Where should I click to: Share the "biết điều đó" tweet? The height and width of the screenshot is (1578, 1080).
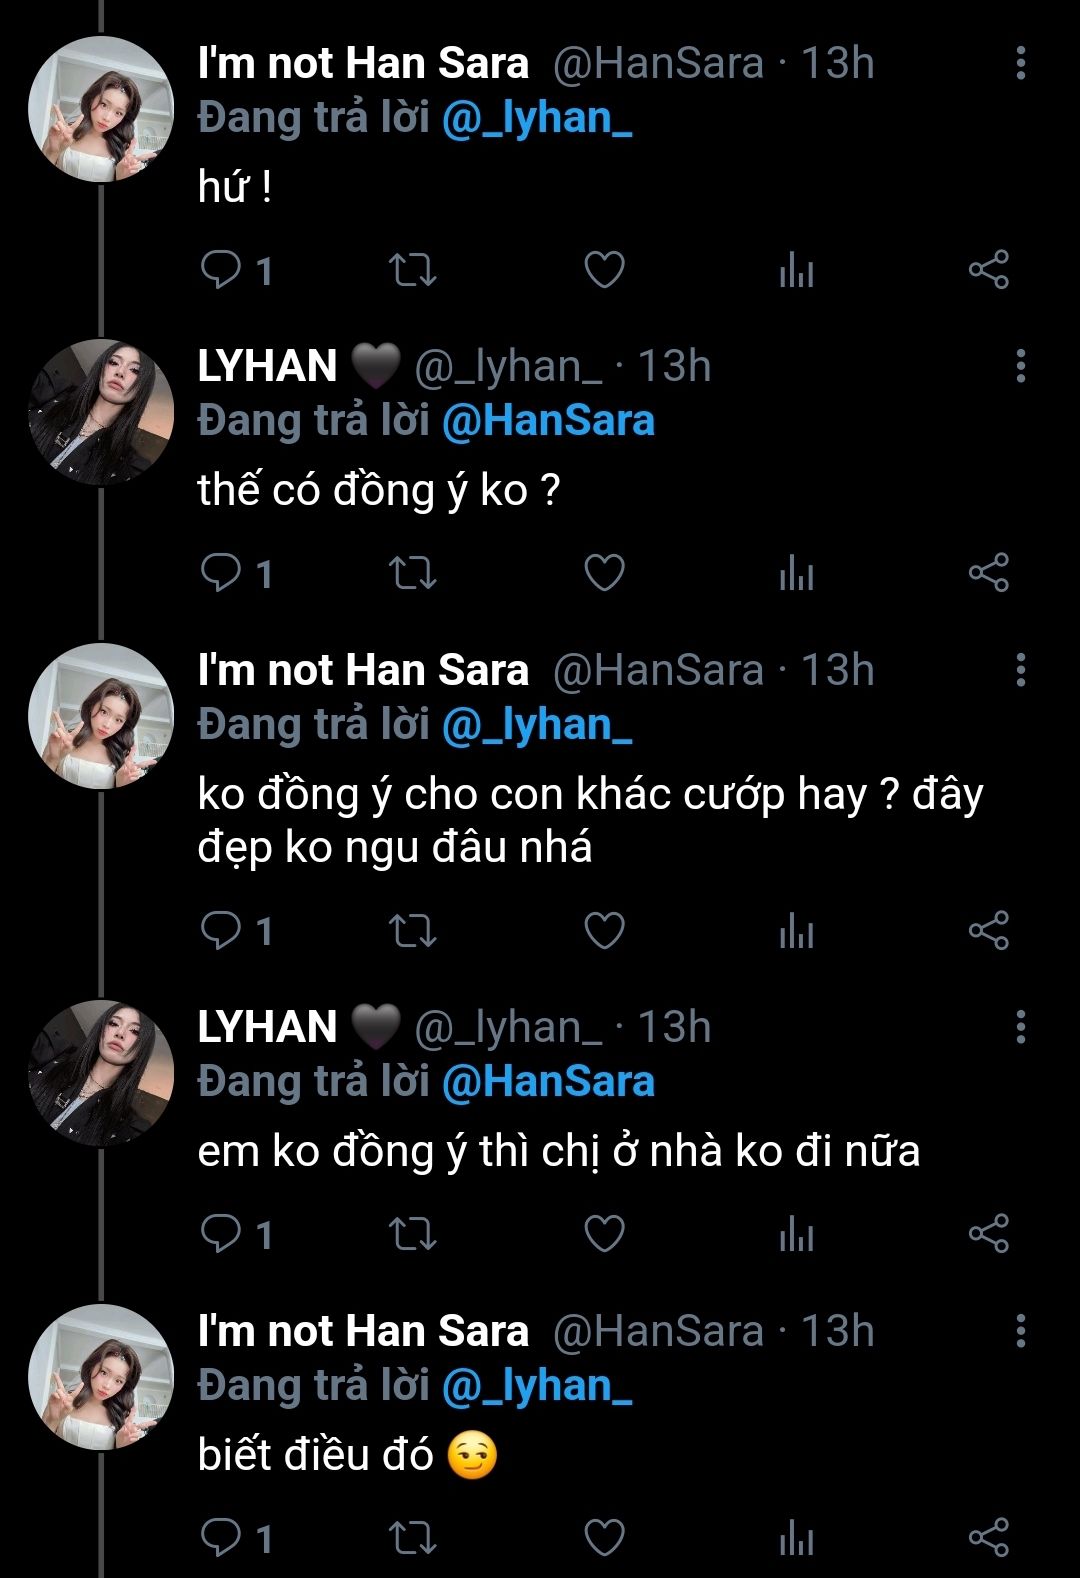click(988, 1537)
